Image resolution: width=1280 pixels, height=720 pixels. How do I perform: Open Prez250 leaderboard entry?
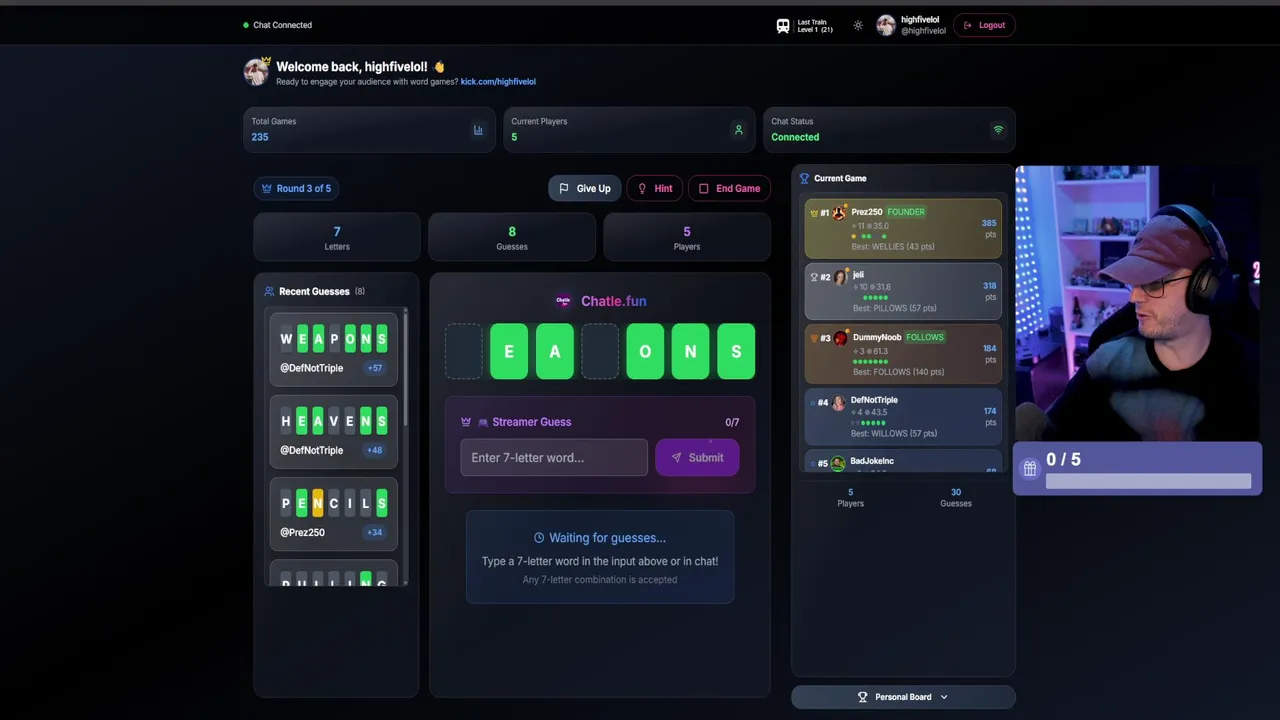[903, 229]
